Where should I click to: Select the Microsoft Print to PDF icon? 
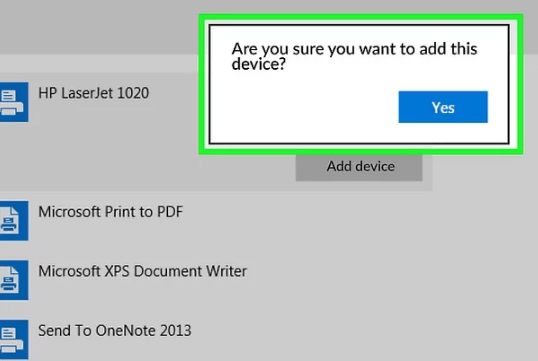(14, 221)
